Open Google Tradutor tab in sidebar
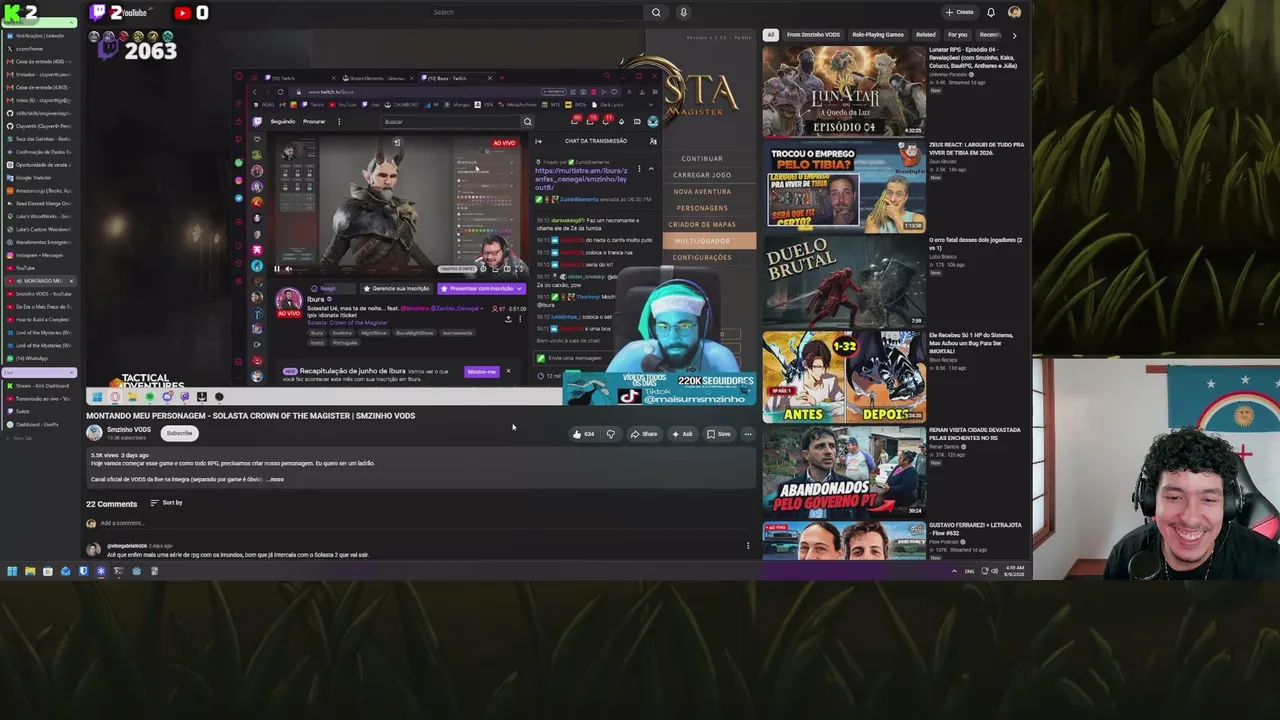This screenshot has width=1280, height=720. [40, 178]
